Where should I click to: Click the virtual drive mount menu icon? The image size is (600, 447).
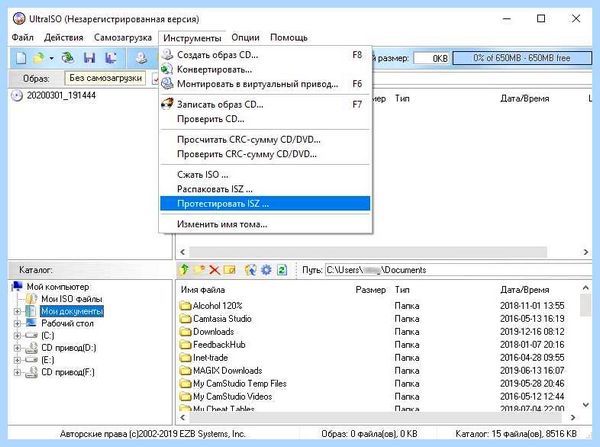click(167, 83)
